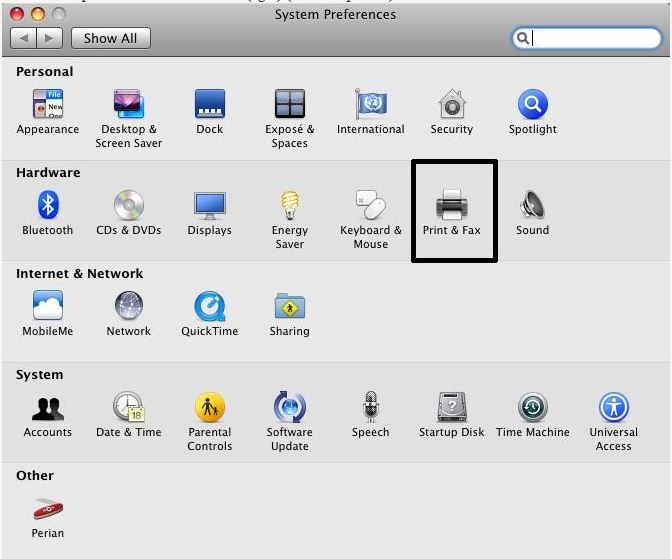Open Print & Fax printer icon
Image resolution: width=672 pixels, height=559 pixels.
click(x=452, y=205)
